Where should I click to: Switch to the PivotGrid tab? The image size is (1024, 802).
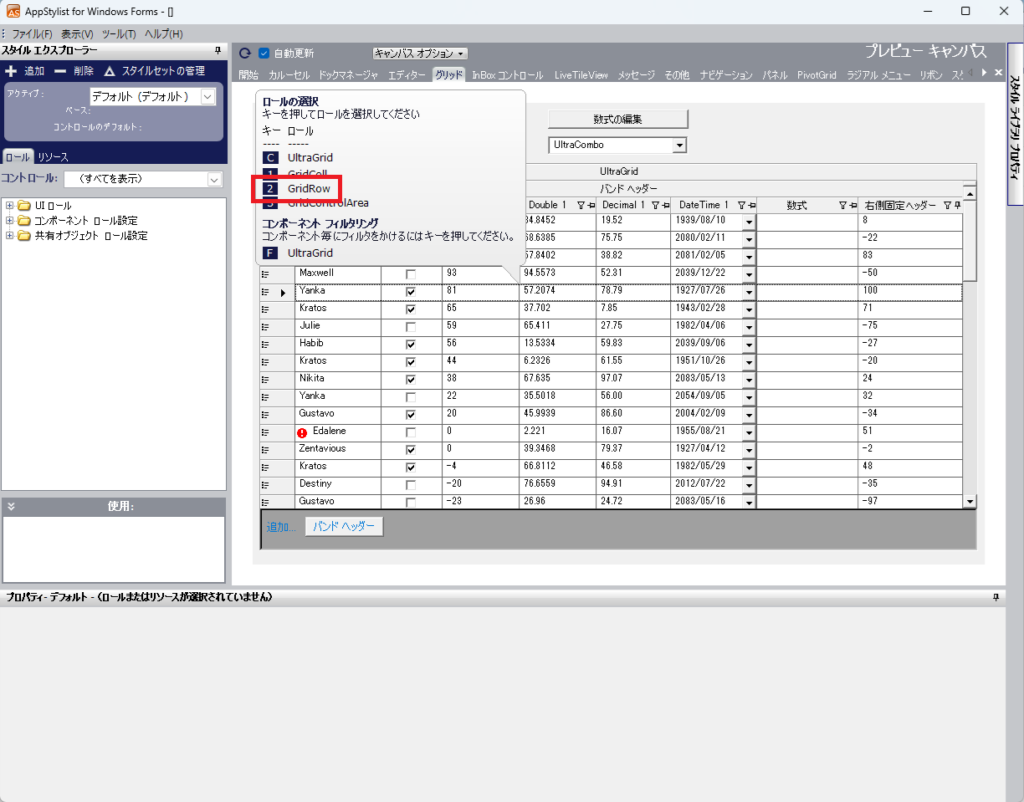816,75
